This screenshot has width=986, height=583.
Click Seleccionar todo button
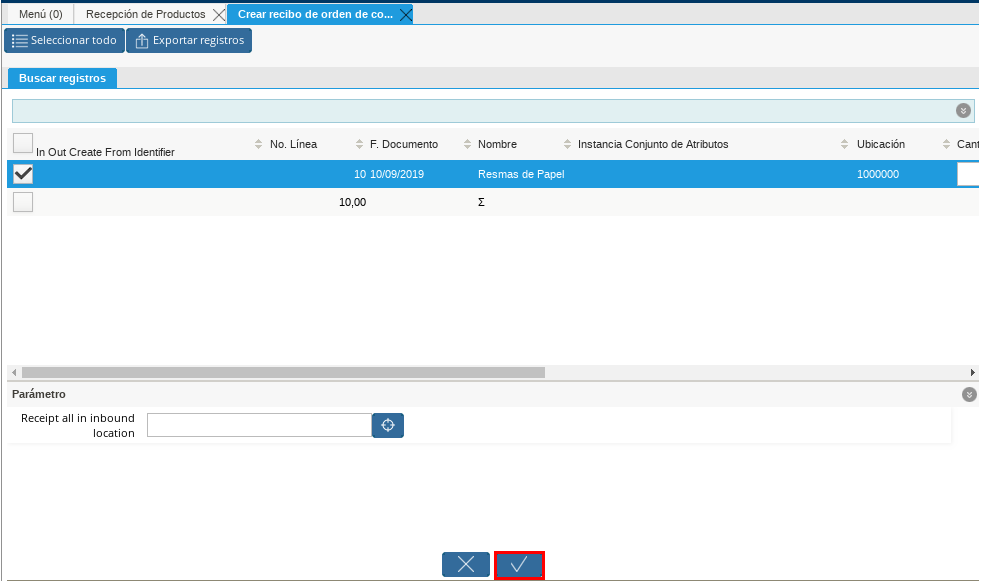click(x=64, y=40)
